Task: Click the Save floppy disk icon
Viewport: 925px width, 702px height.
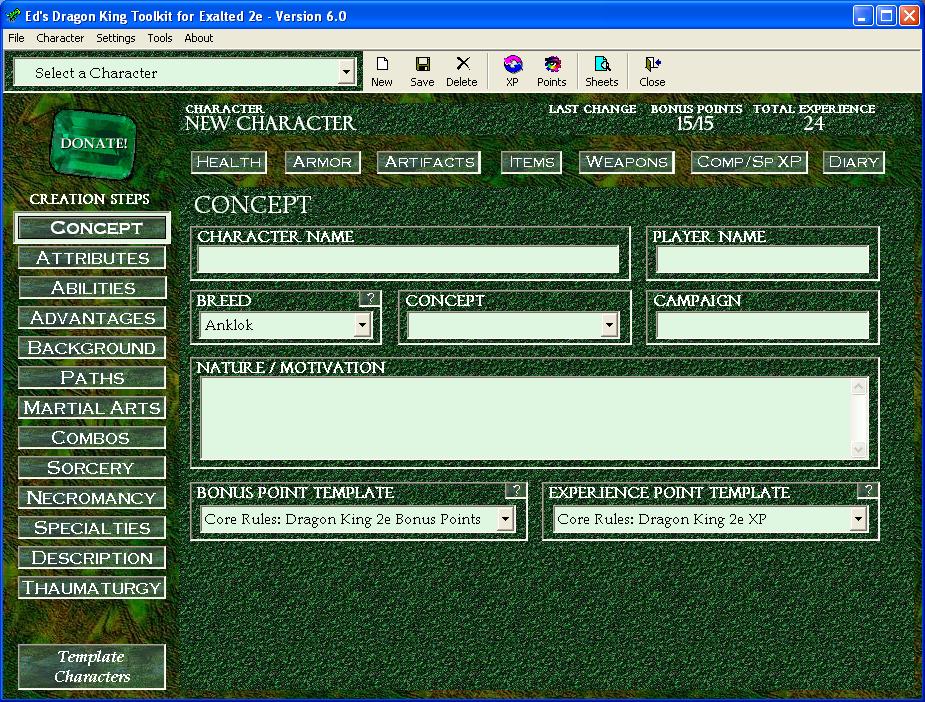Action: pyautogui.click(x=422, y=71)
